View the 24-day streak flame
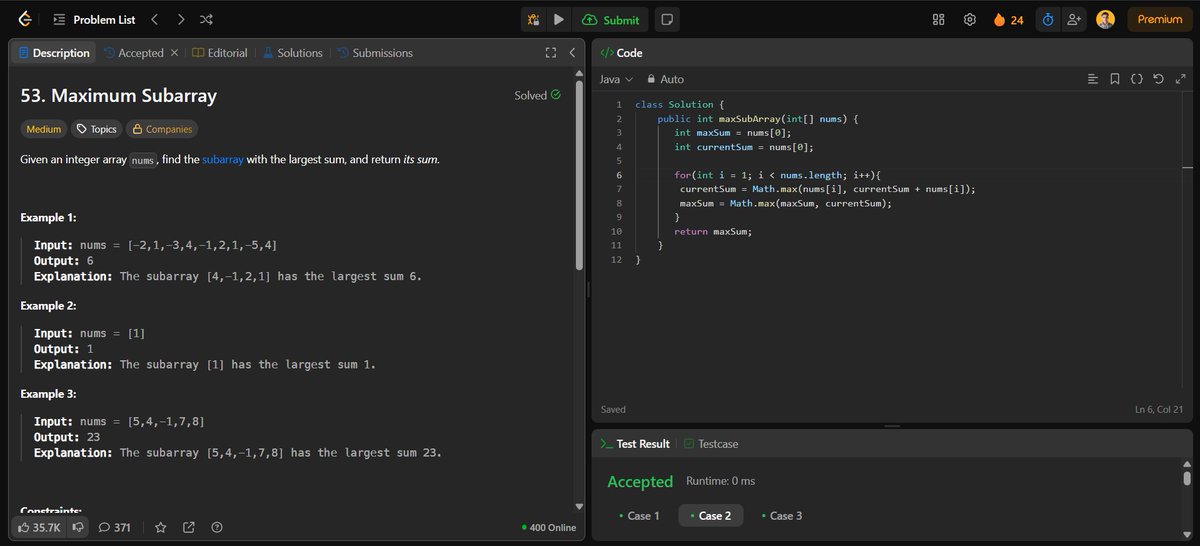 click(1008, 19)
